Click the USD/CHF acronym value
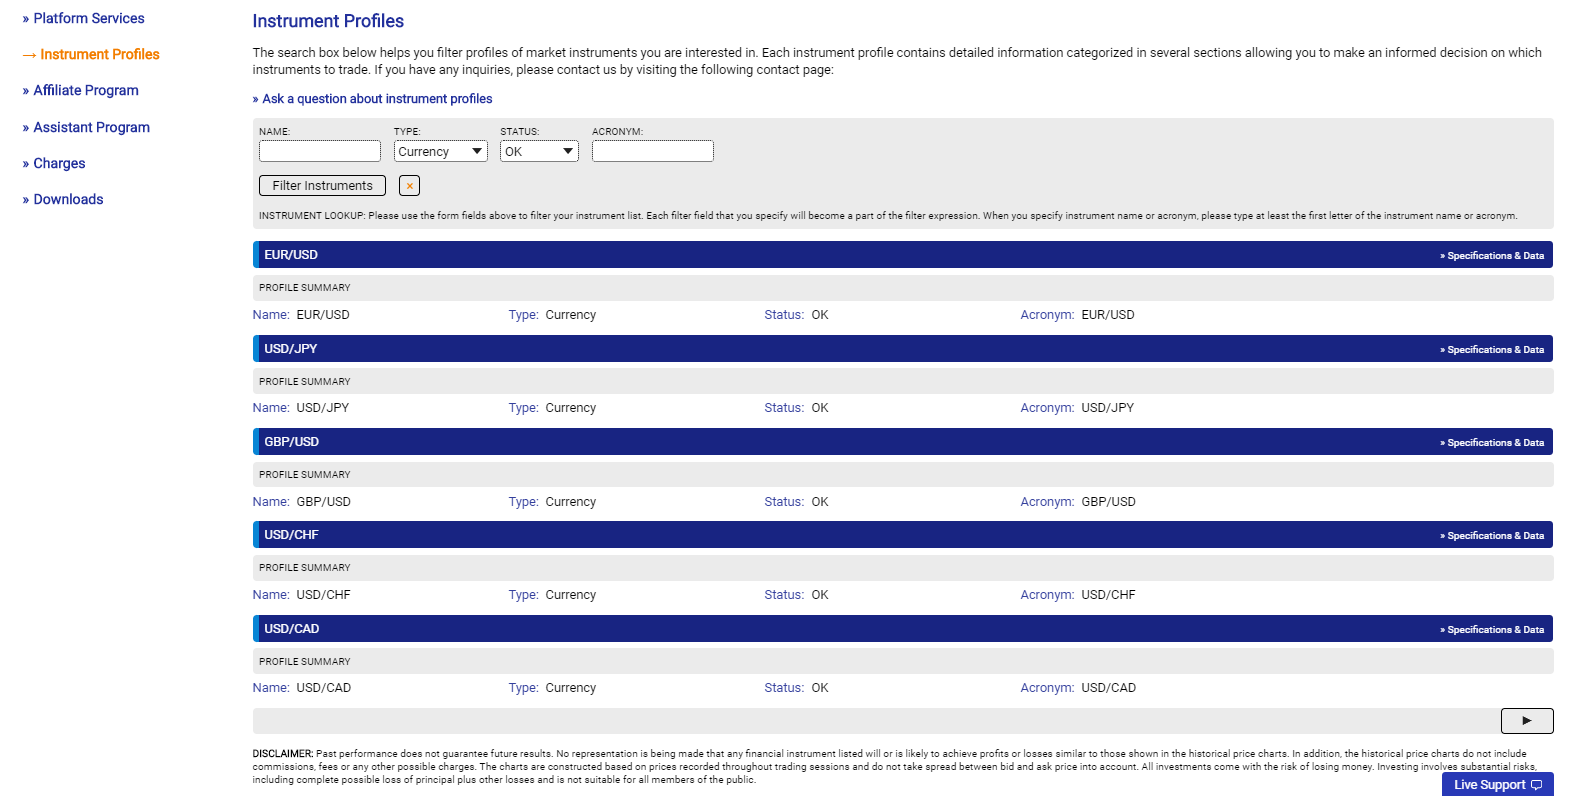The width and height of the screenshot is (1574, 796). click(1109, 595)
